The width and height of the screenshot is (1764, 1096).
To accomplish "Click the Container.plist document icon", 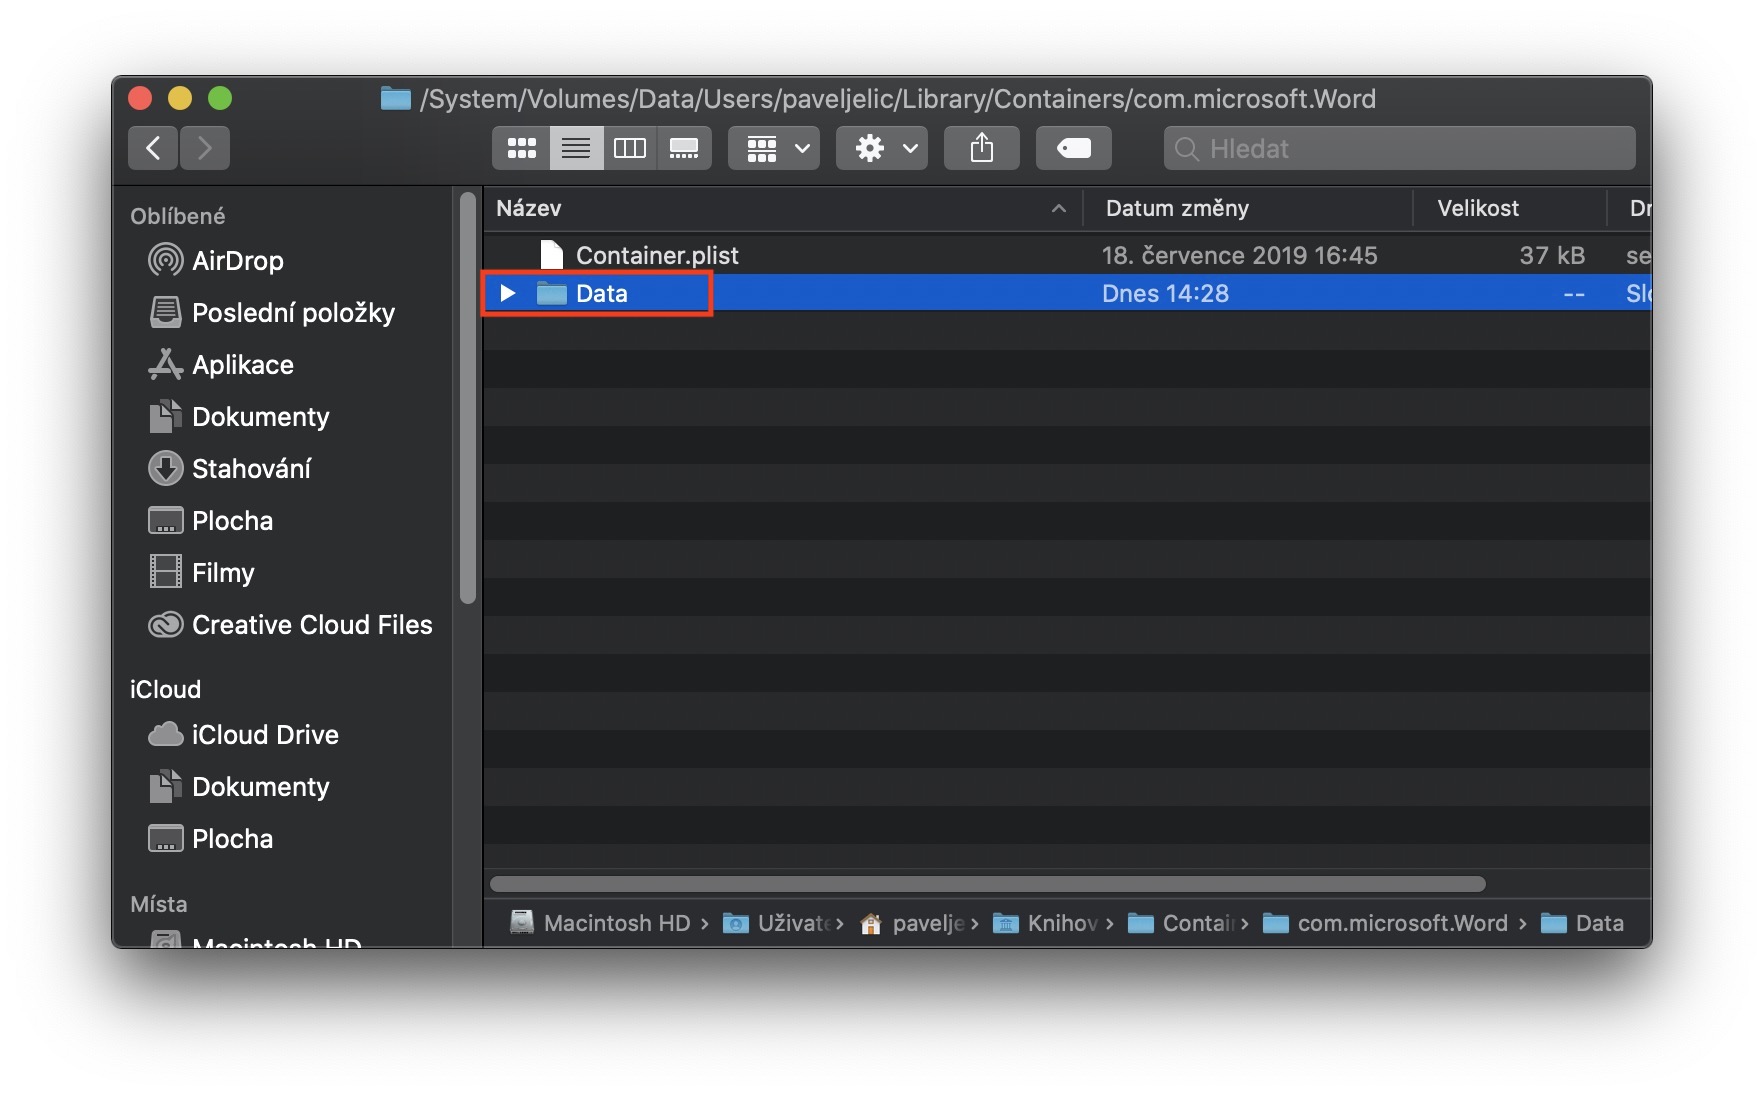I will point(551,255).
